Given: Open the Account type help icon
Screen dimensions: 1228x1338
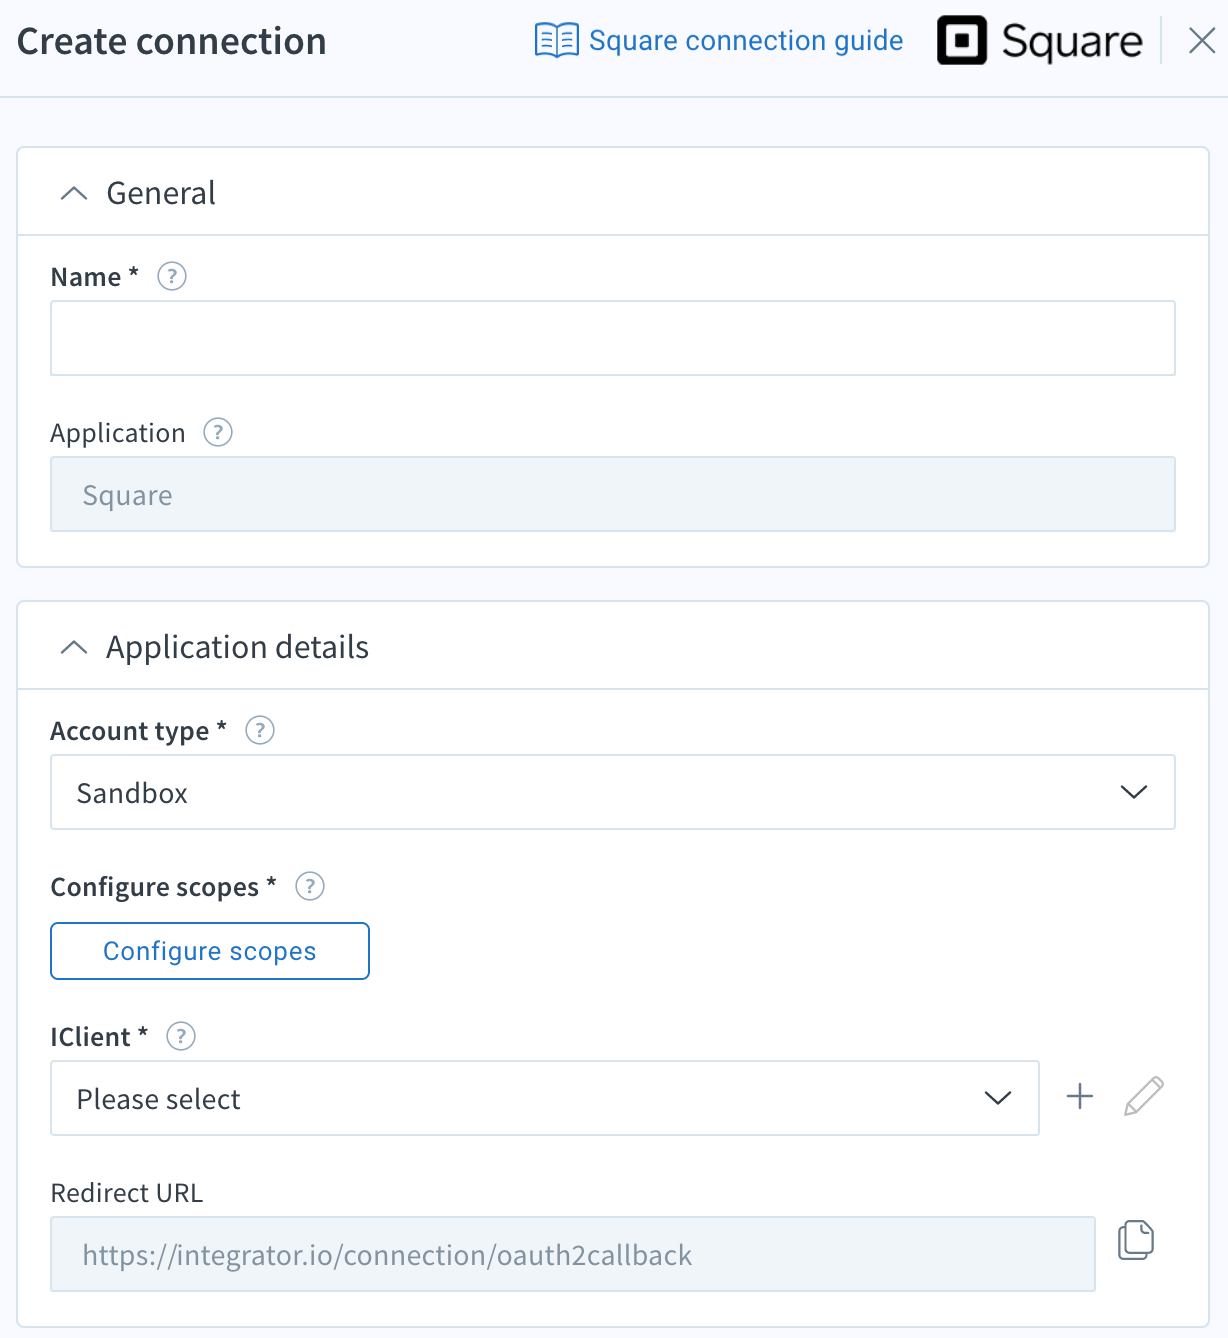Looking at the screenshot, I should click(259, 731).
